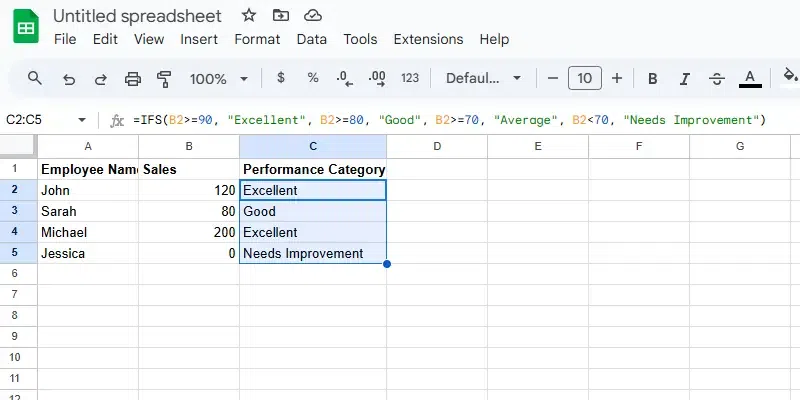The width and height of the screenshot is (800, 400).
Task: Undo the last action
Action: pyautogui.click(x=69, y=78)
